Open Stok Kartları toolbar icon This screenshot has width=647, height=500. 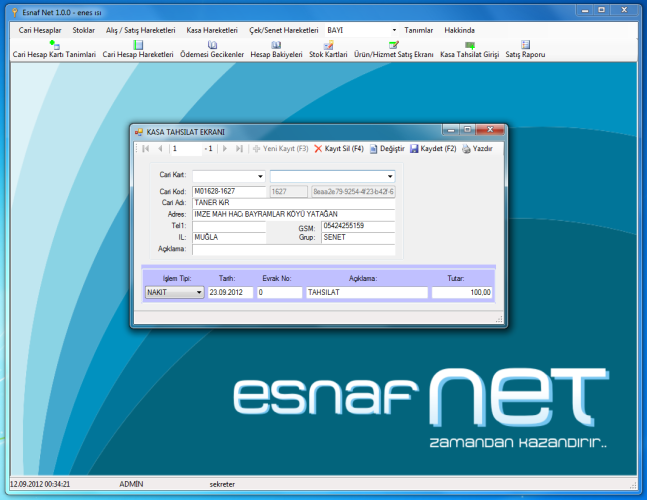point(328,50)
